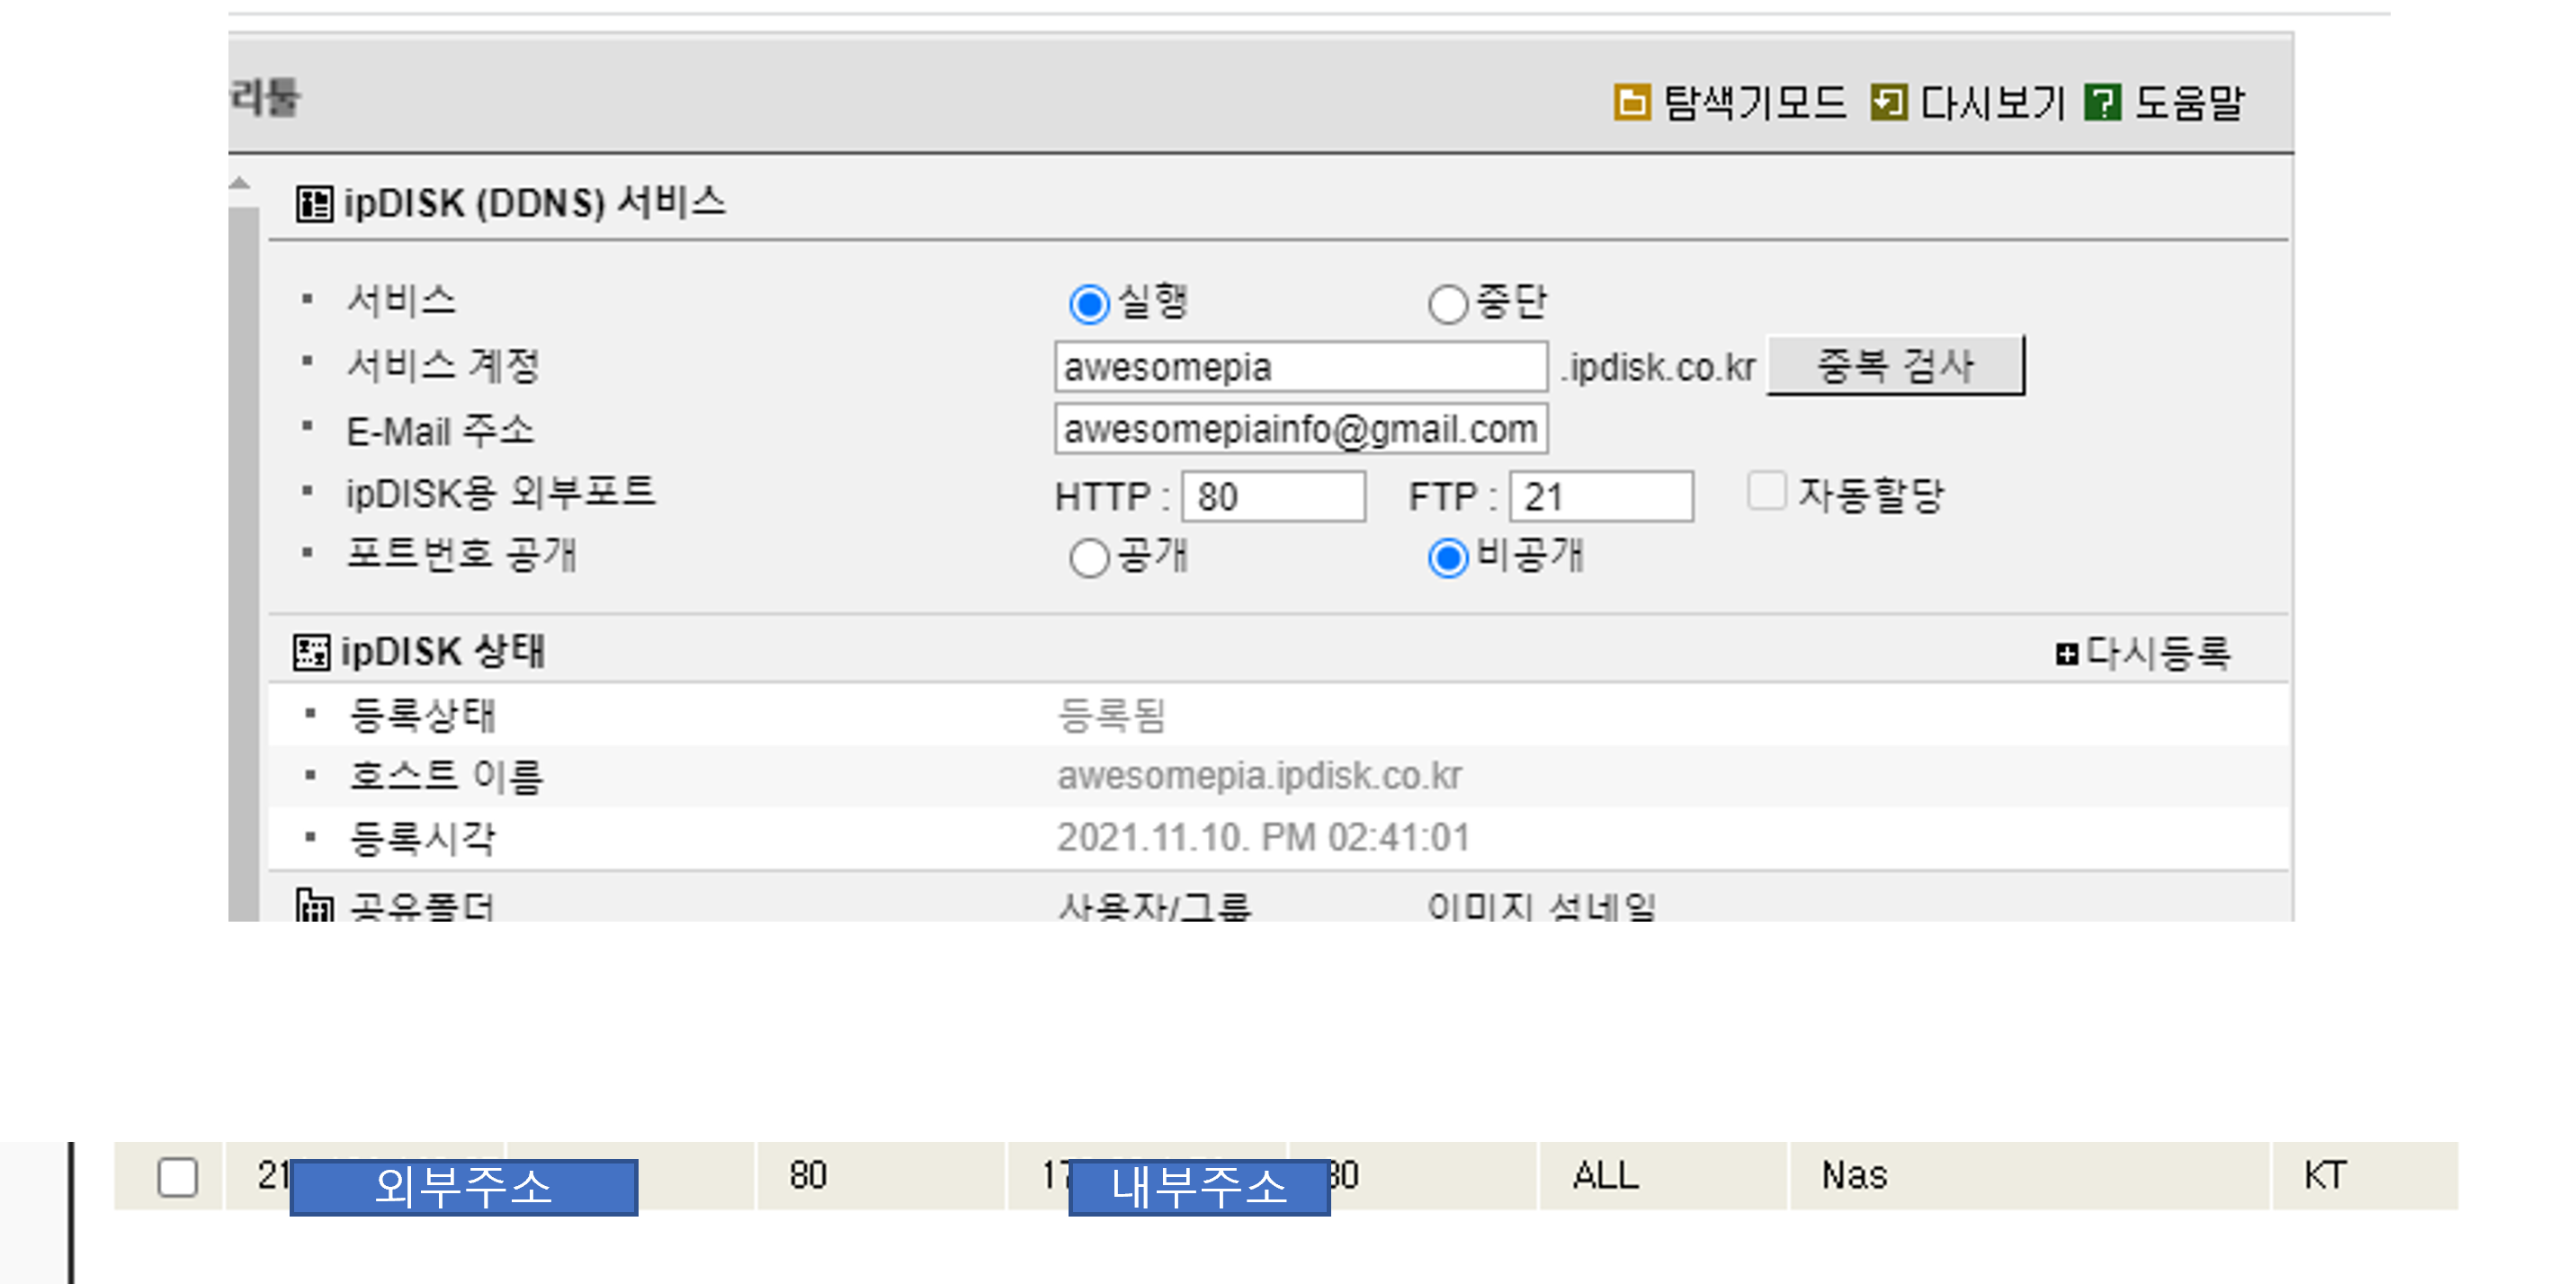Click the E-Mail 주소 input field
Screen dimensions: 2576x1284
1300,429
